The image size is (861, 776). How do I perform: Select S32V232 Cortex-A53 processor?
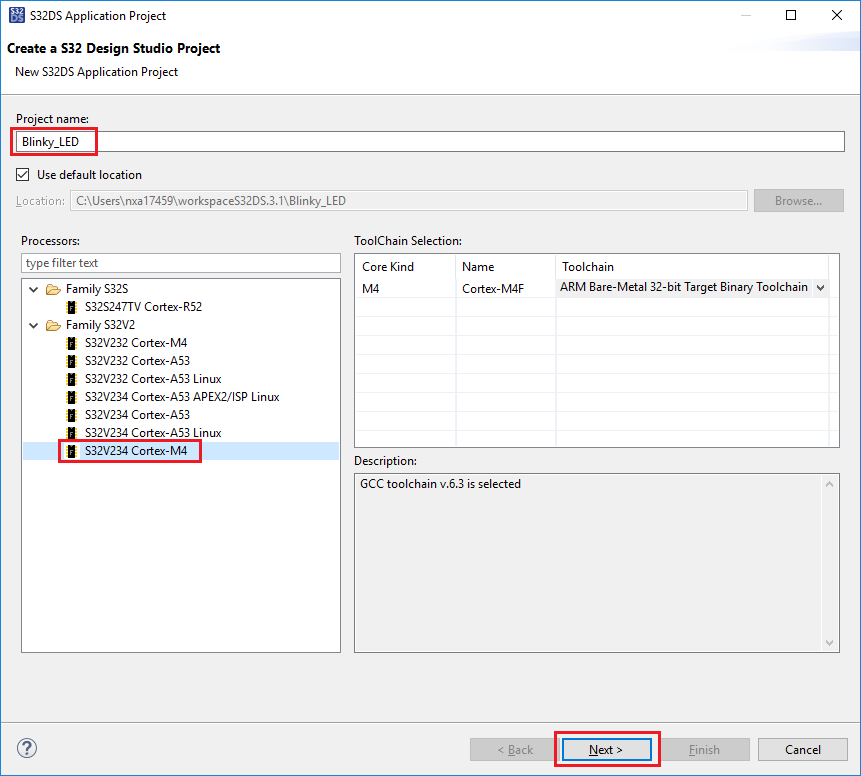[137, 361]
